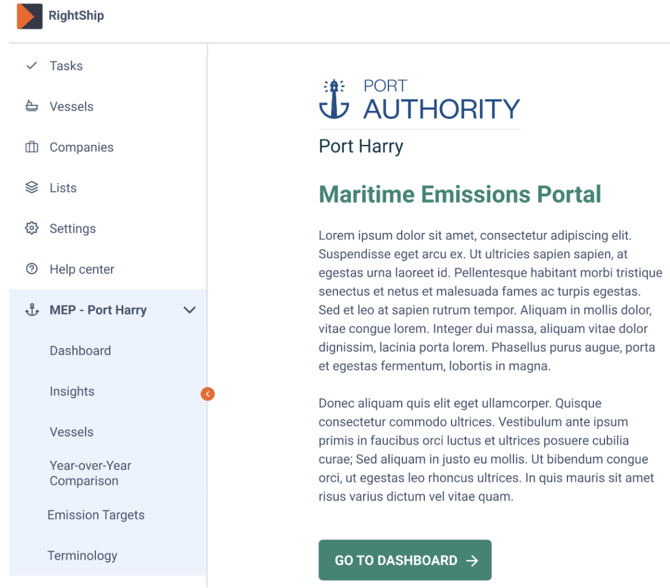The width and height of the screenshot is (670, 588).
Task: Click the Companies briefcase icon
Action: pyautogui.click(x=32, y=147)
